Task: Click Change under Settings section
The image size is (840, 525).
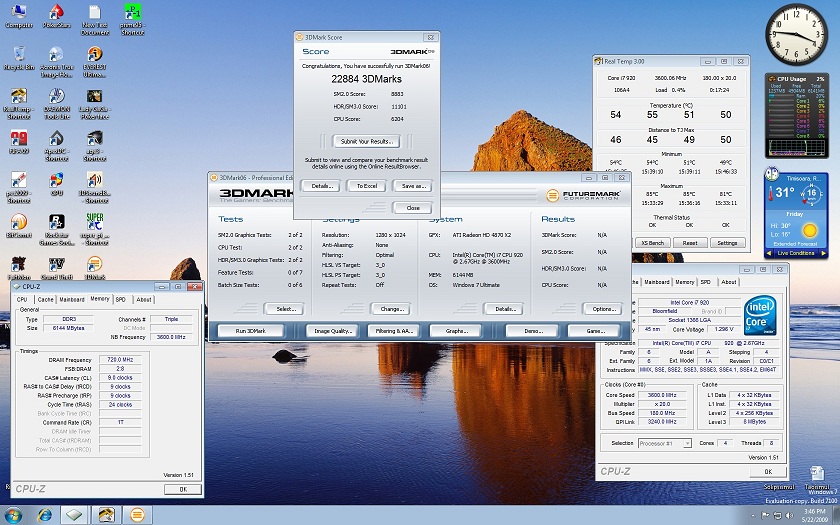Action: pyautogui.click(x=391, y=309)
